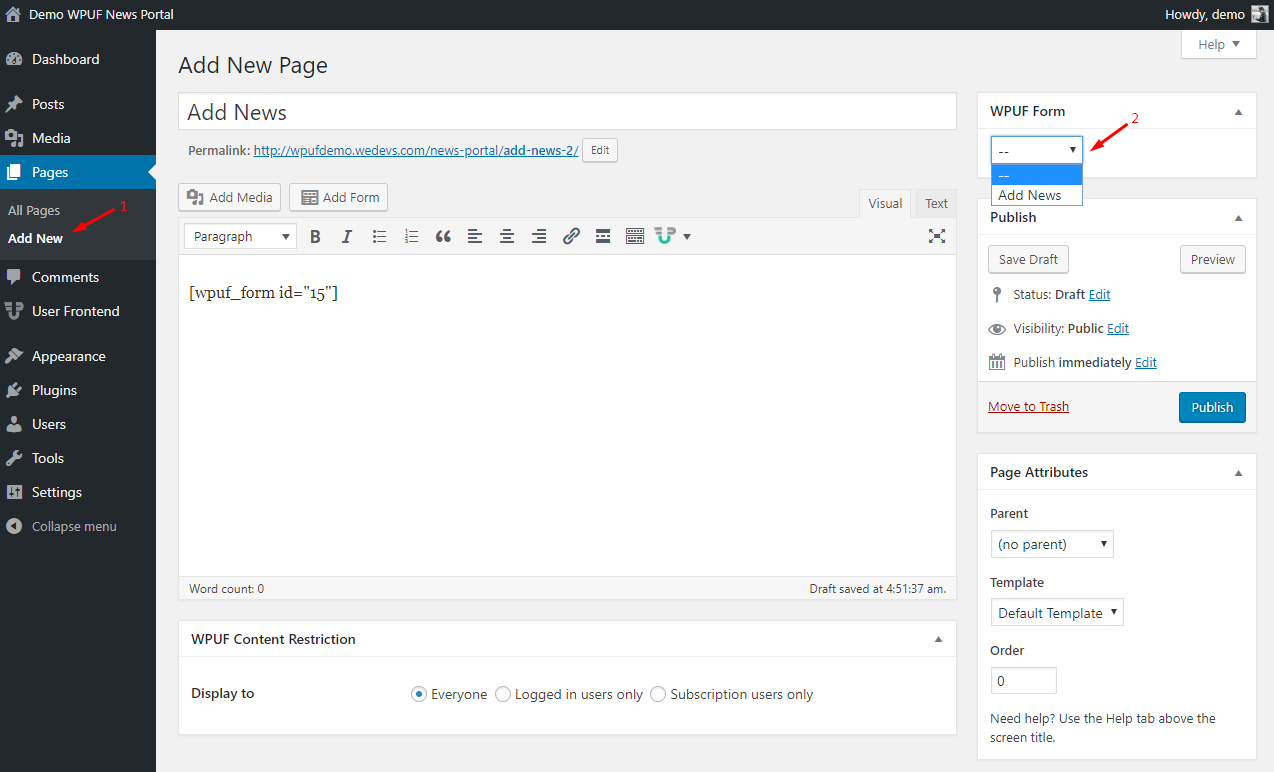1274x772 pixels.
Task: Click the WPUF shortcode icon in toolbar
Action: coord(665,236)
